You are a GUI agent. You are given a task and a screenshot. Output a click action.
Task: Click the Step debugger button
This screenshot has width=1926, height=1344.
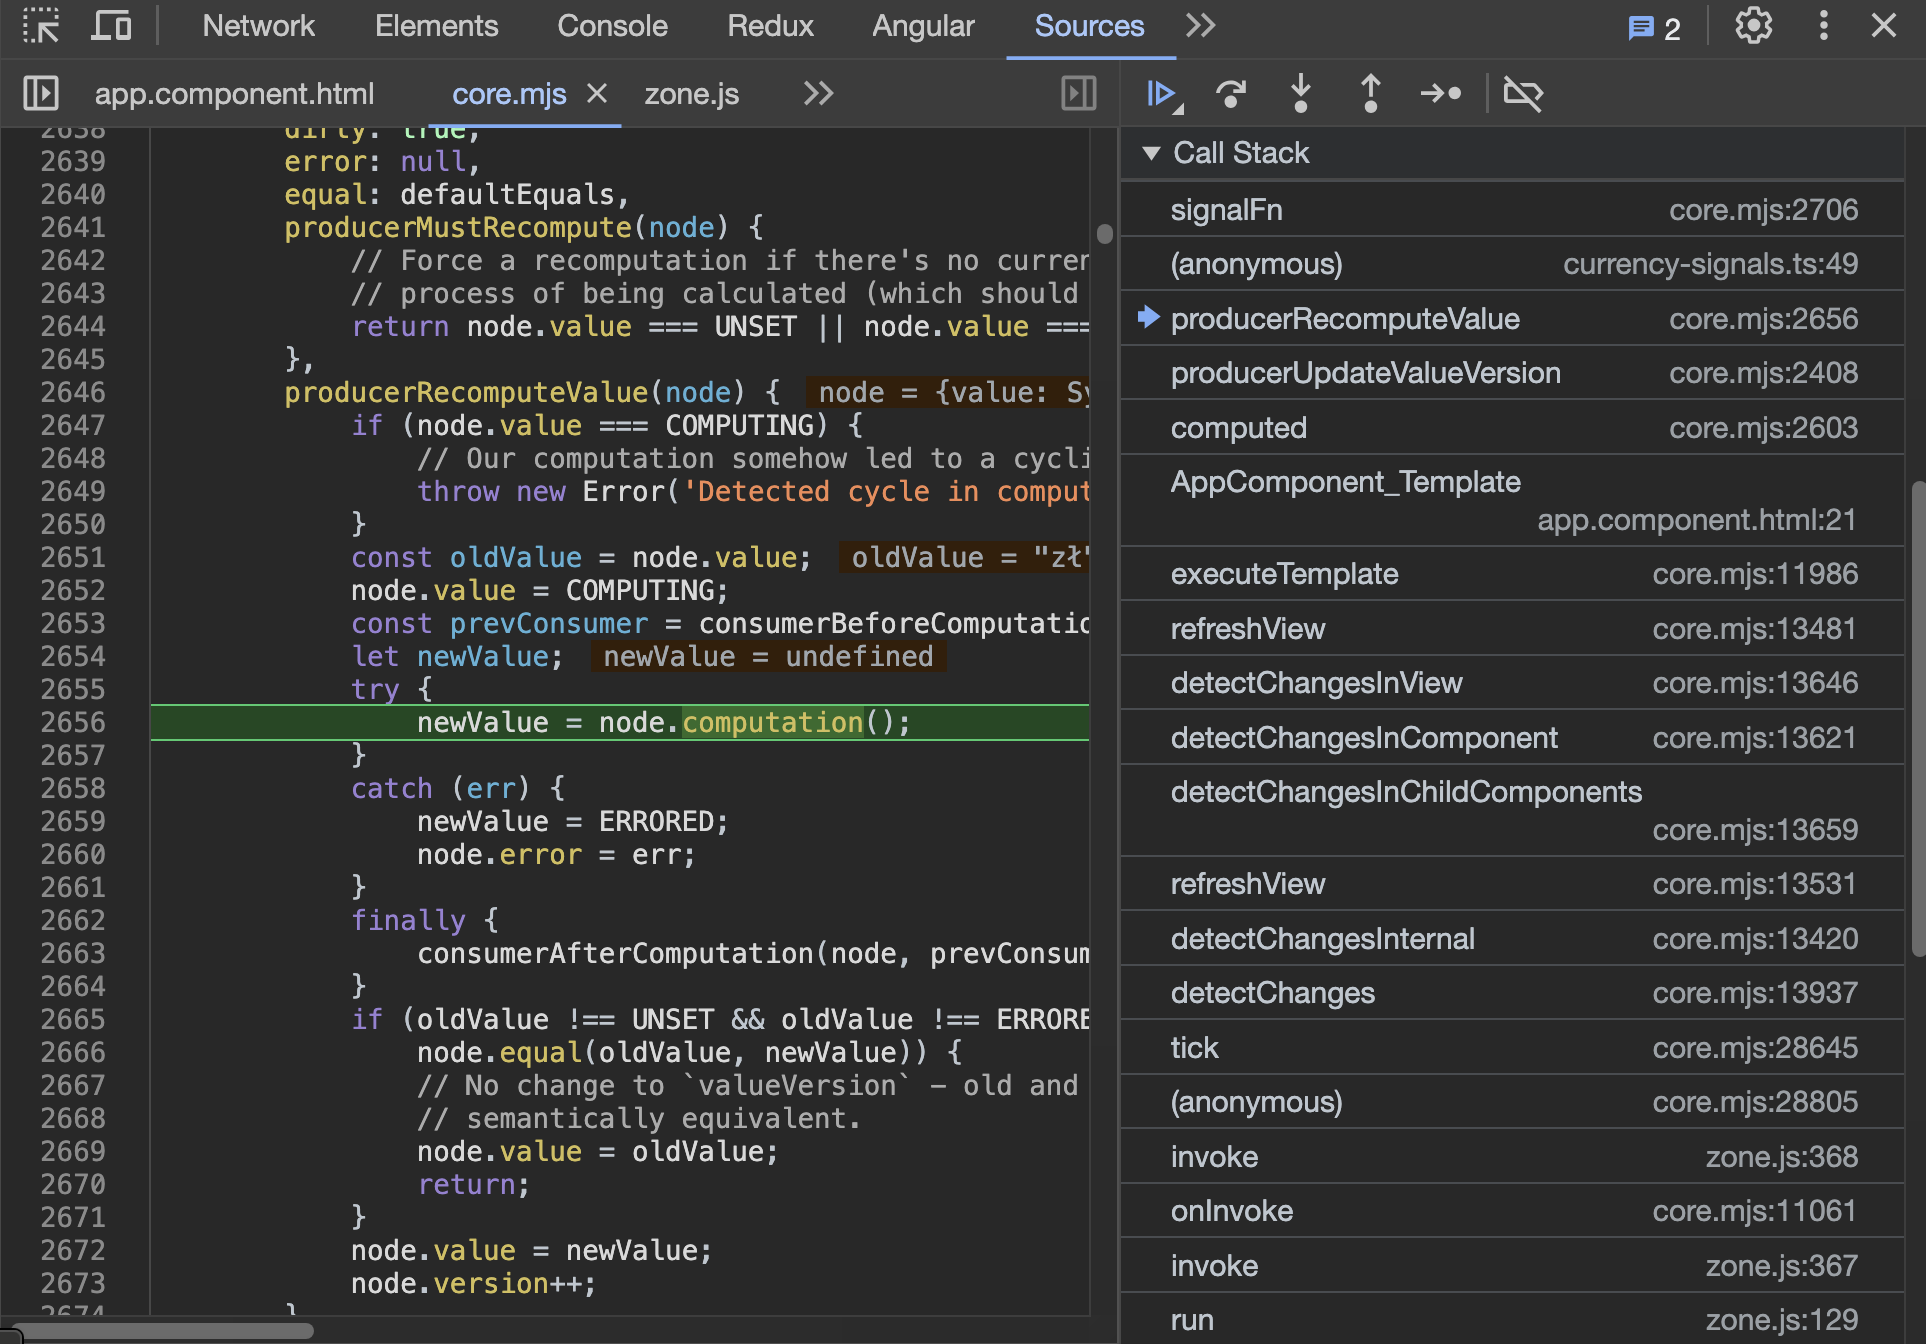click(1441, 94)
